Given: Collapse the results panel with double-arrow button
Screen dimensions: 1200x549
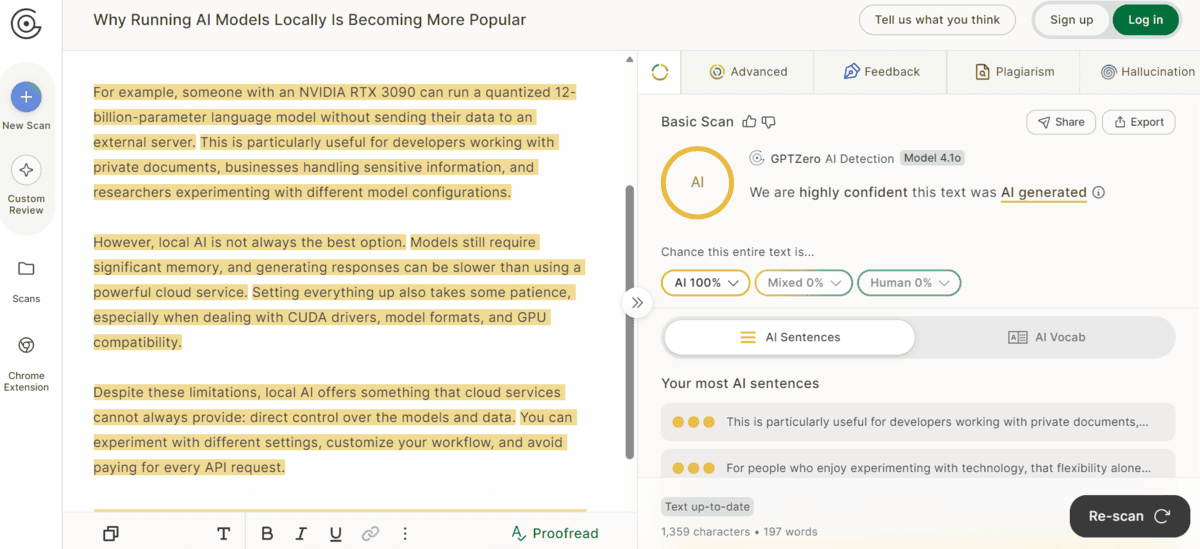Looking at the screenshot, I should click(637, 302).
